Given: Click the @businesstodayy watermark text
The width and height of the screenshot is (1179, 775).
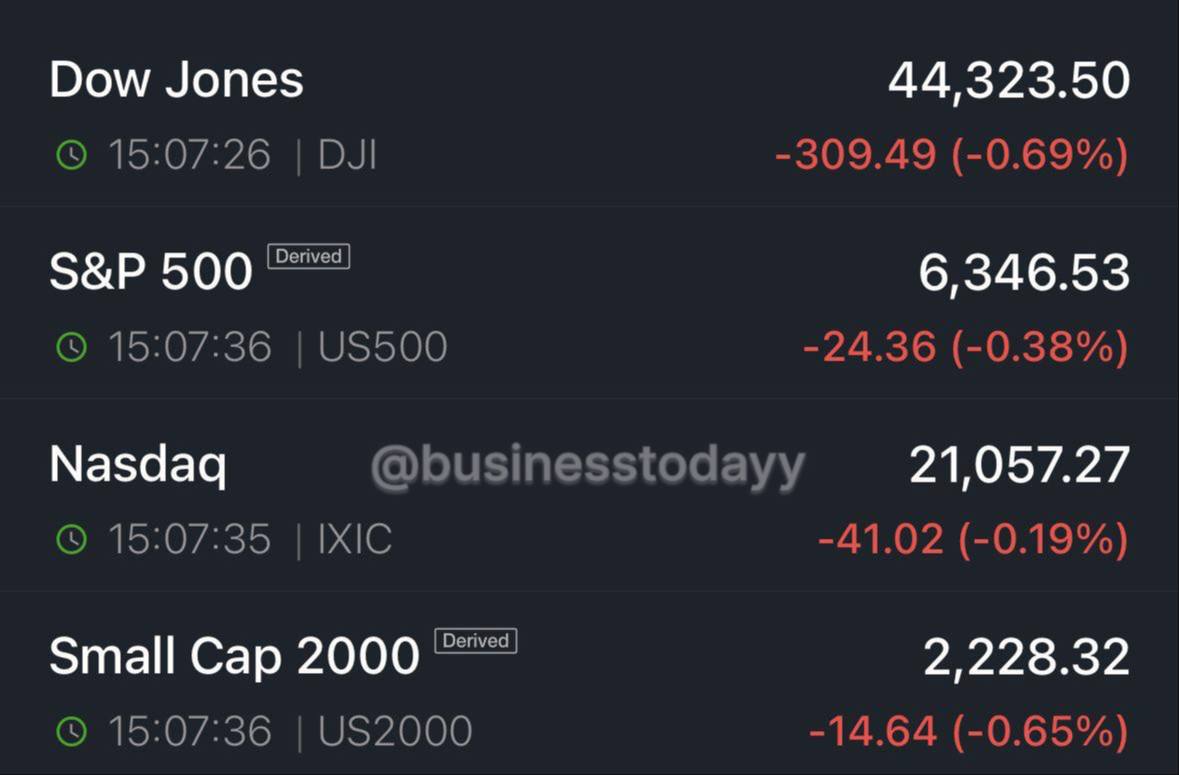Looking at the screenshot, I should pyautogui.click(x=588, y=466).
